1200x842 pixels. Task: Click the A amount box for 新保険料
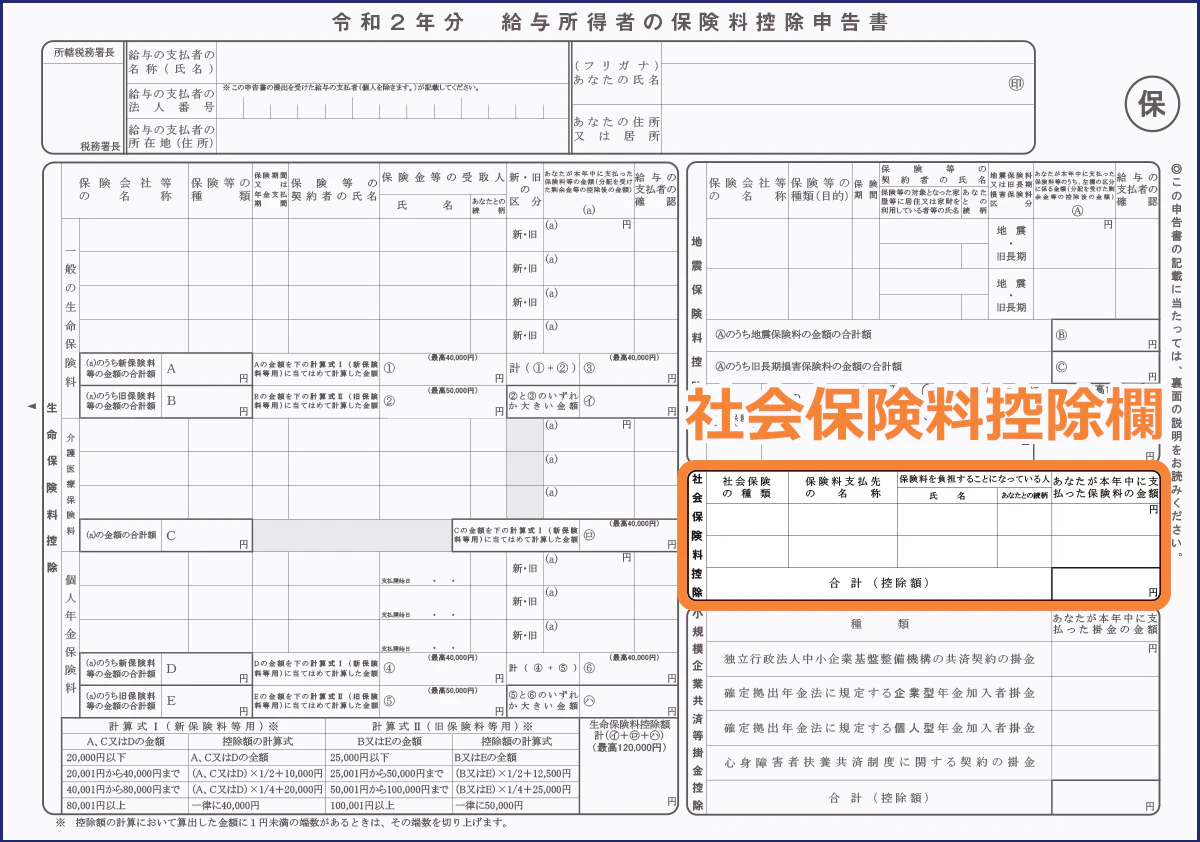click(206, 369)
